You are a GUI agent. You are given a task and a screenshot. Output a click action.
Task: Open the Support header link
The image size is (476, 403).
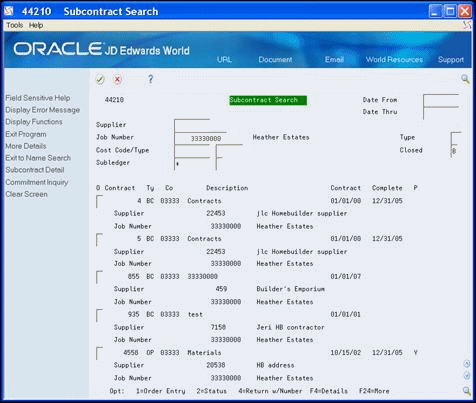point(451,60)
